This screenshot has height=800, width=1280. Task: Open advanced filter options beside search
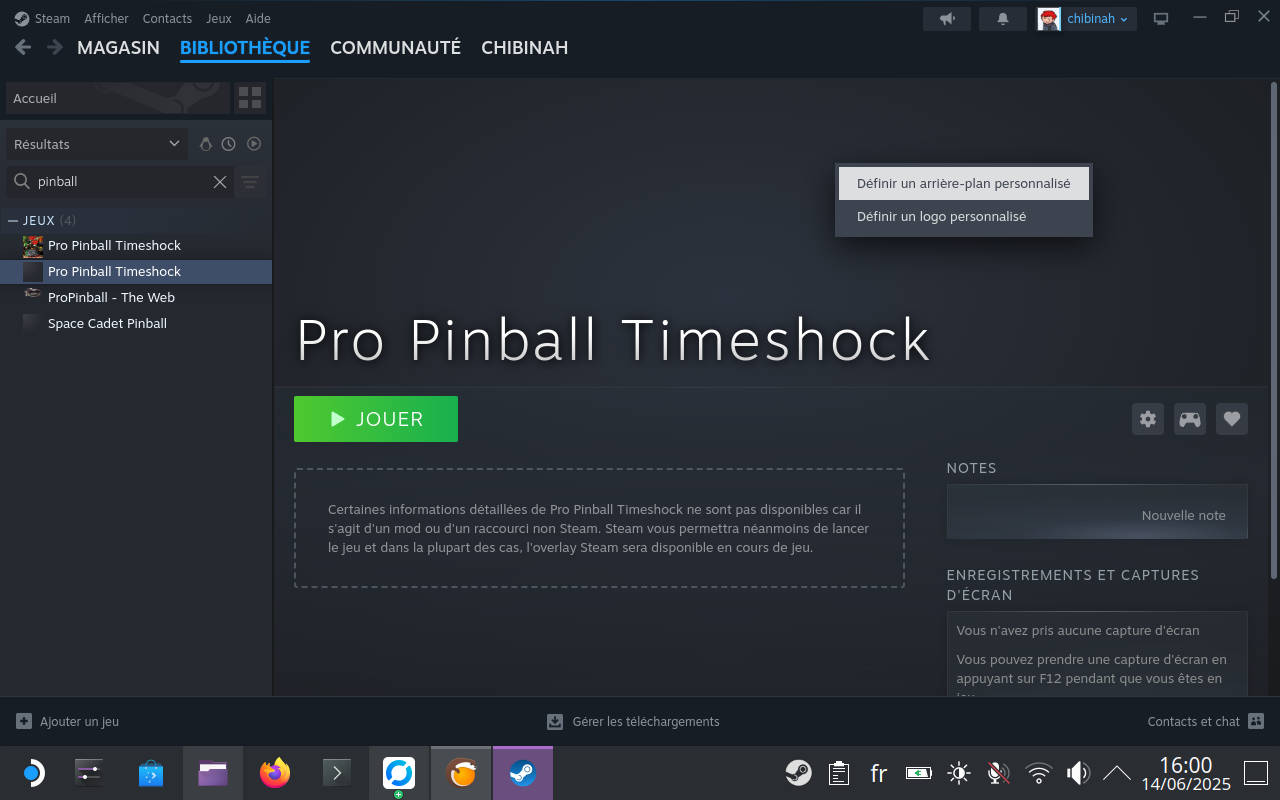point(250,182)
